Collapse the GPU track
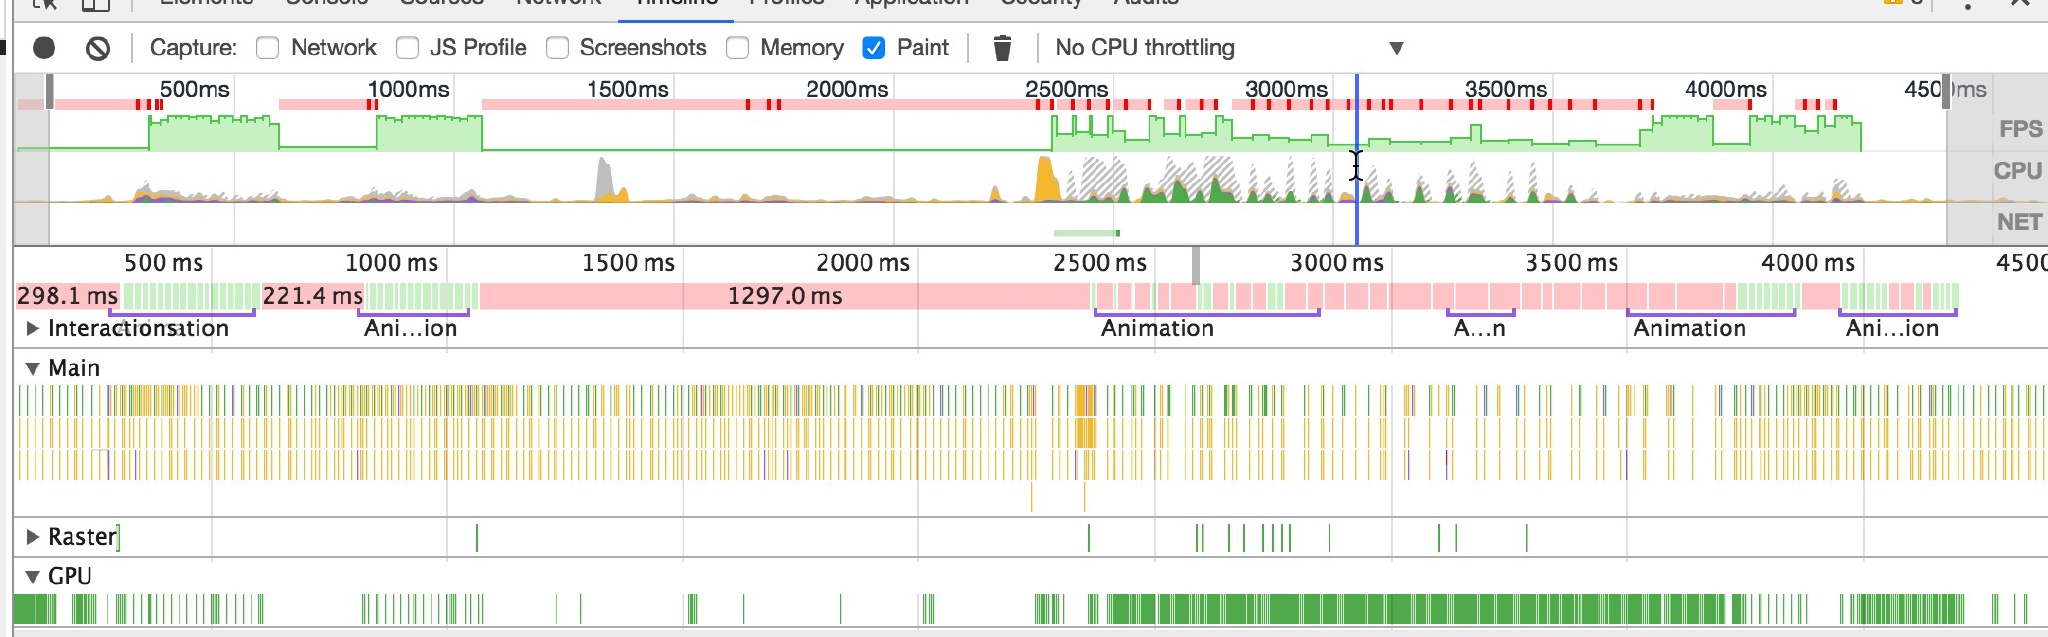This screenshot has height=637, width=2048. (32, 576)
